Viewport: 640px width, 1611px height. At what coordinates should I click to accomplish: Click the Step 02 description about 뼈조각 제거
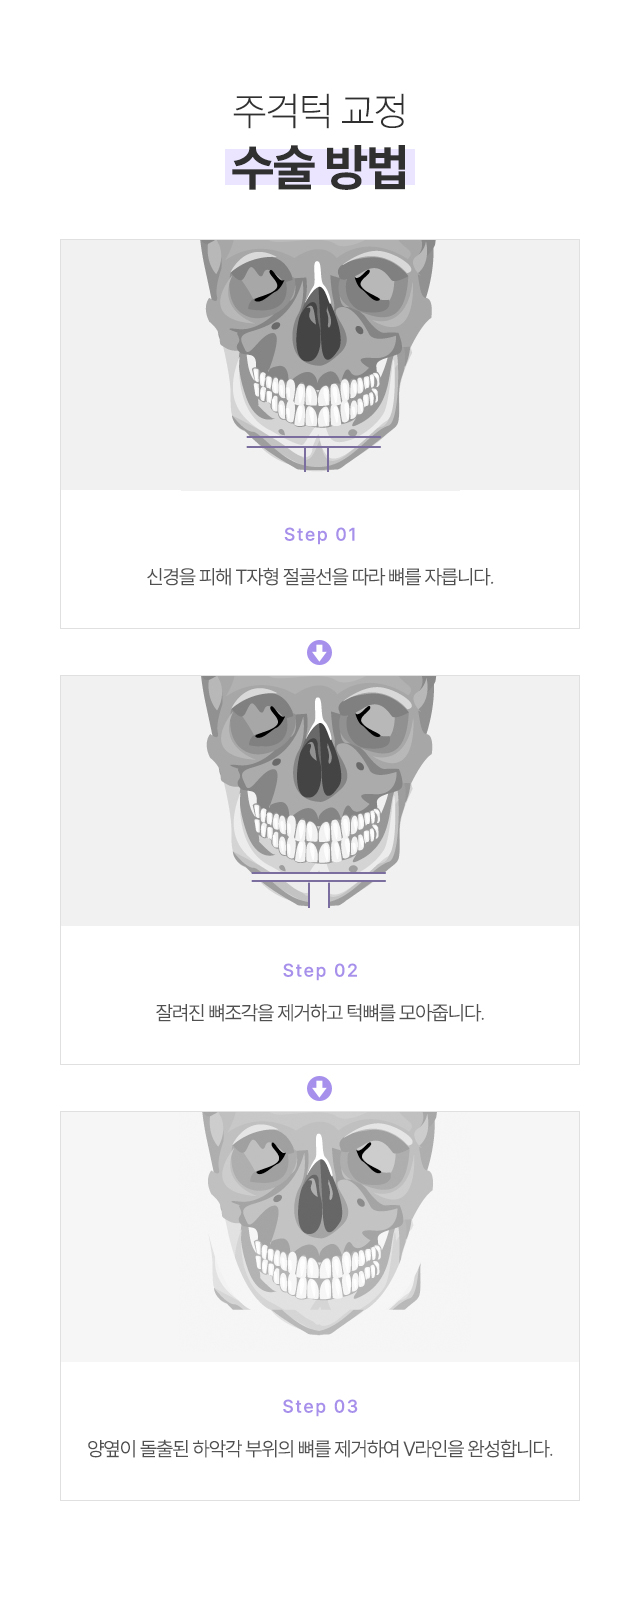click(x=320, y=1013)
